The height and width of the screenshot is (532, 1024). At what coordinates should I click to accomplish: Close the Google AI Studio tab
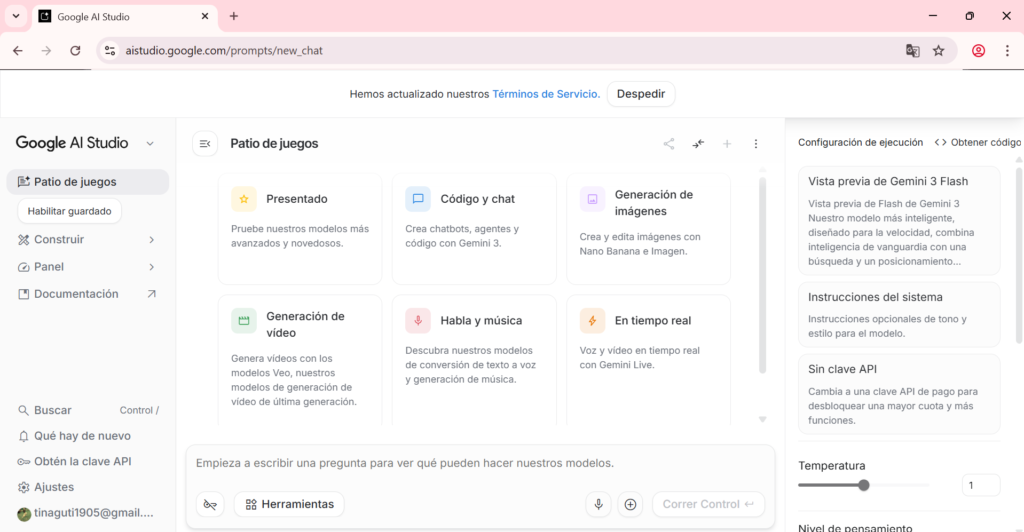click(204, 16)
